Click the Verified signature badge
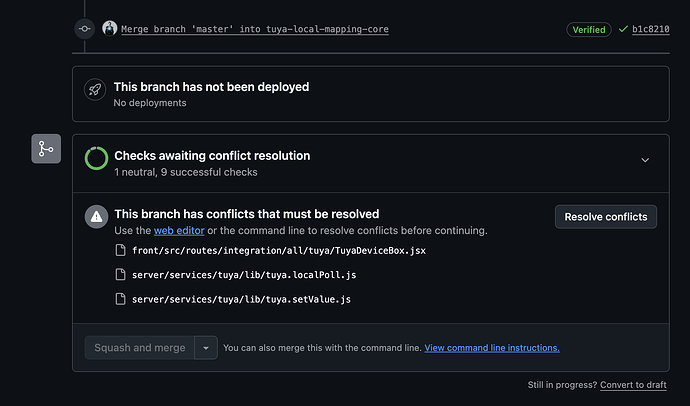Image resolution: width=690 pixels, height=406 pixels. [x=588, y=29]
